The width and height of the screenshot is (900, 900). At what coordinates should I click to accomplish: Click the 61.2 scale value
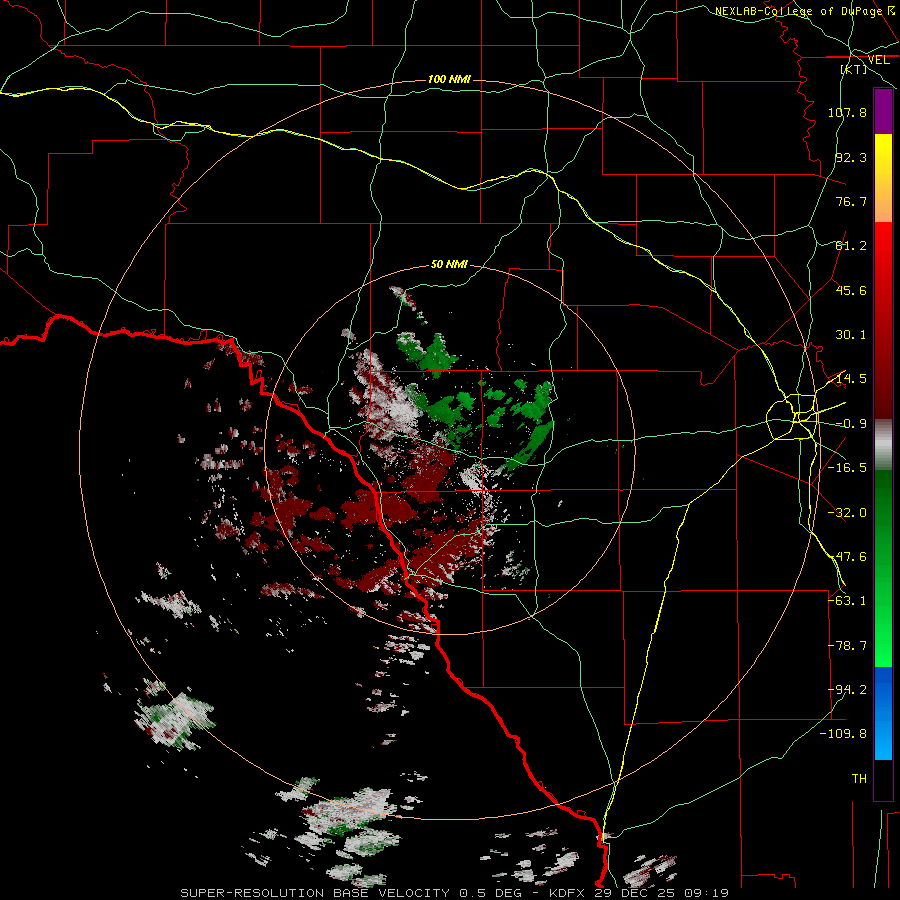(x=851, y=246)
